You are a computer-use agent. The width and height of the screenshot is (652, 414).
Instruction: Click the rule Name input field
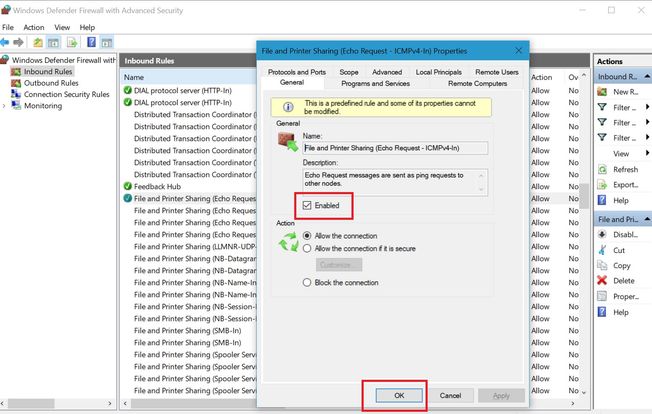(395, 148)
